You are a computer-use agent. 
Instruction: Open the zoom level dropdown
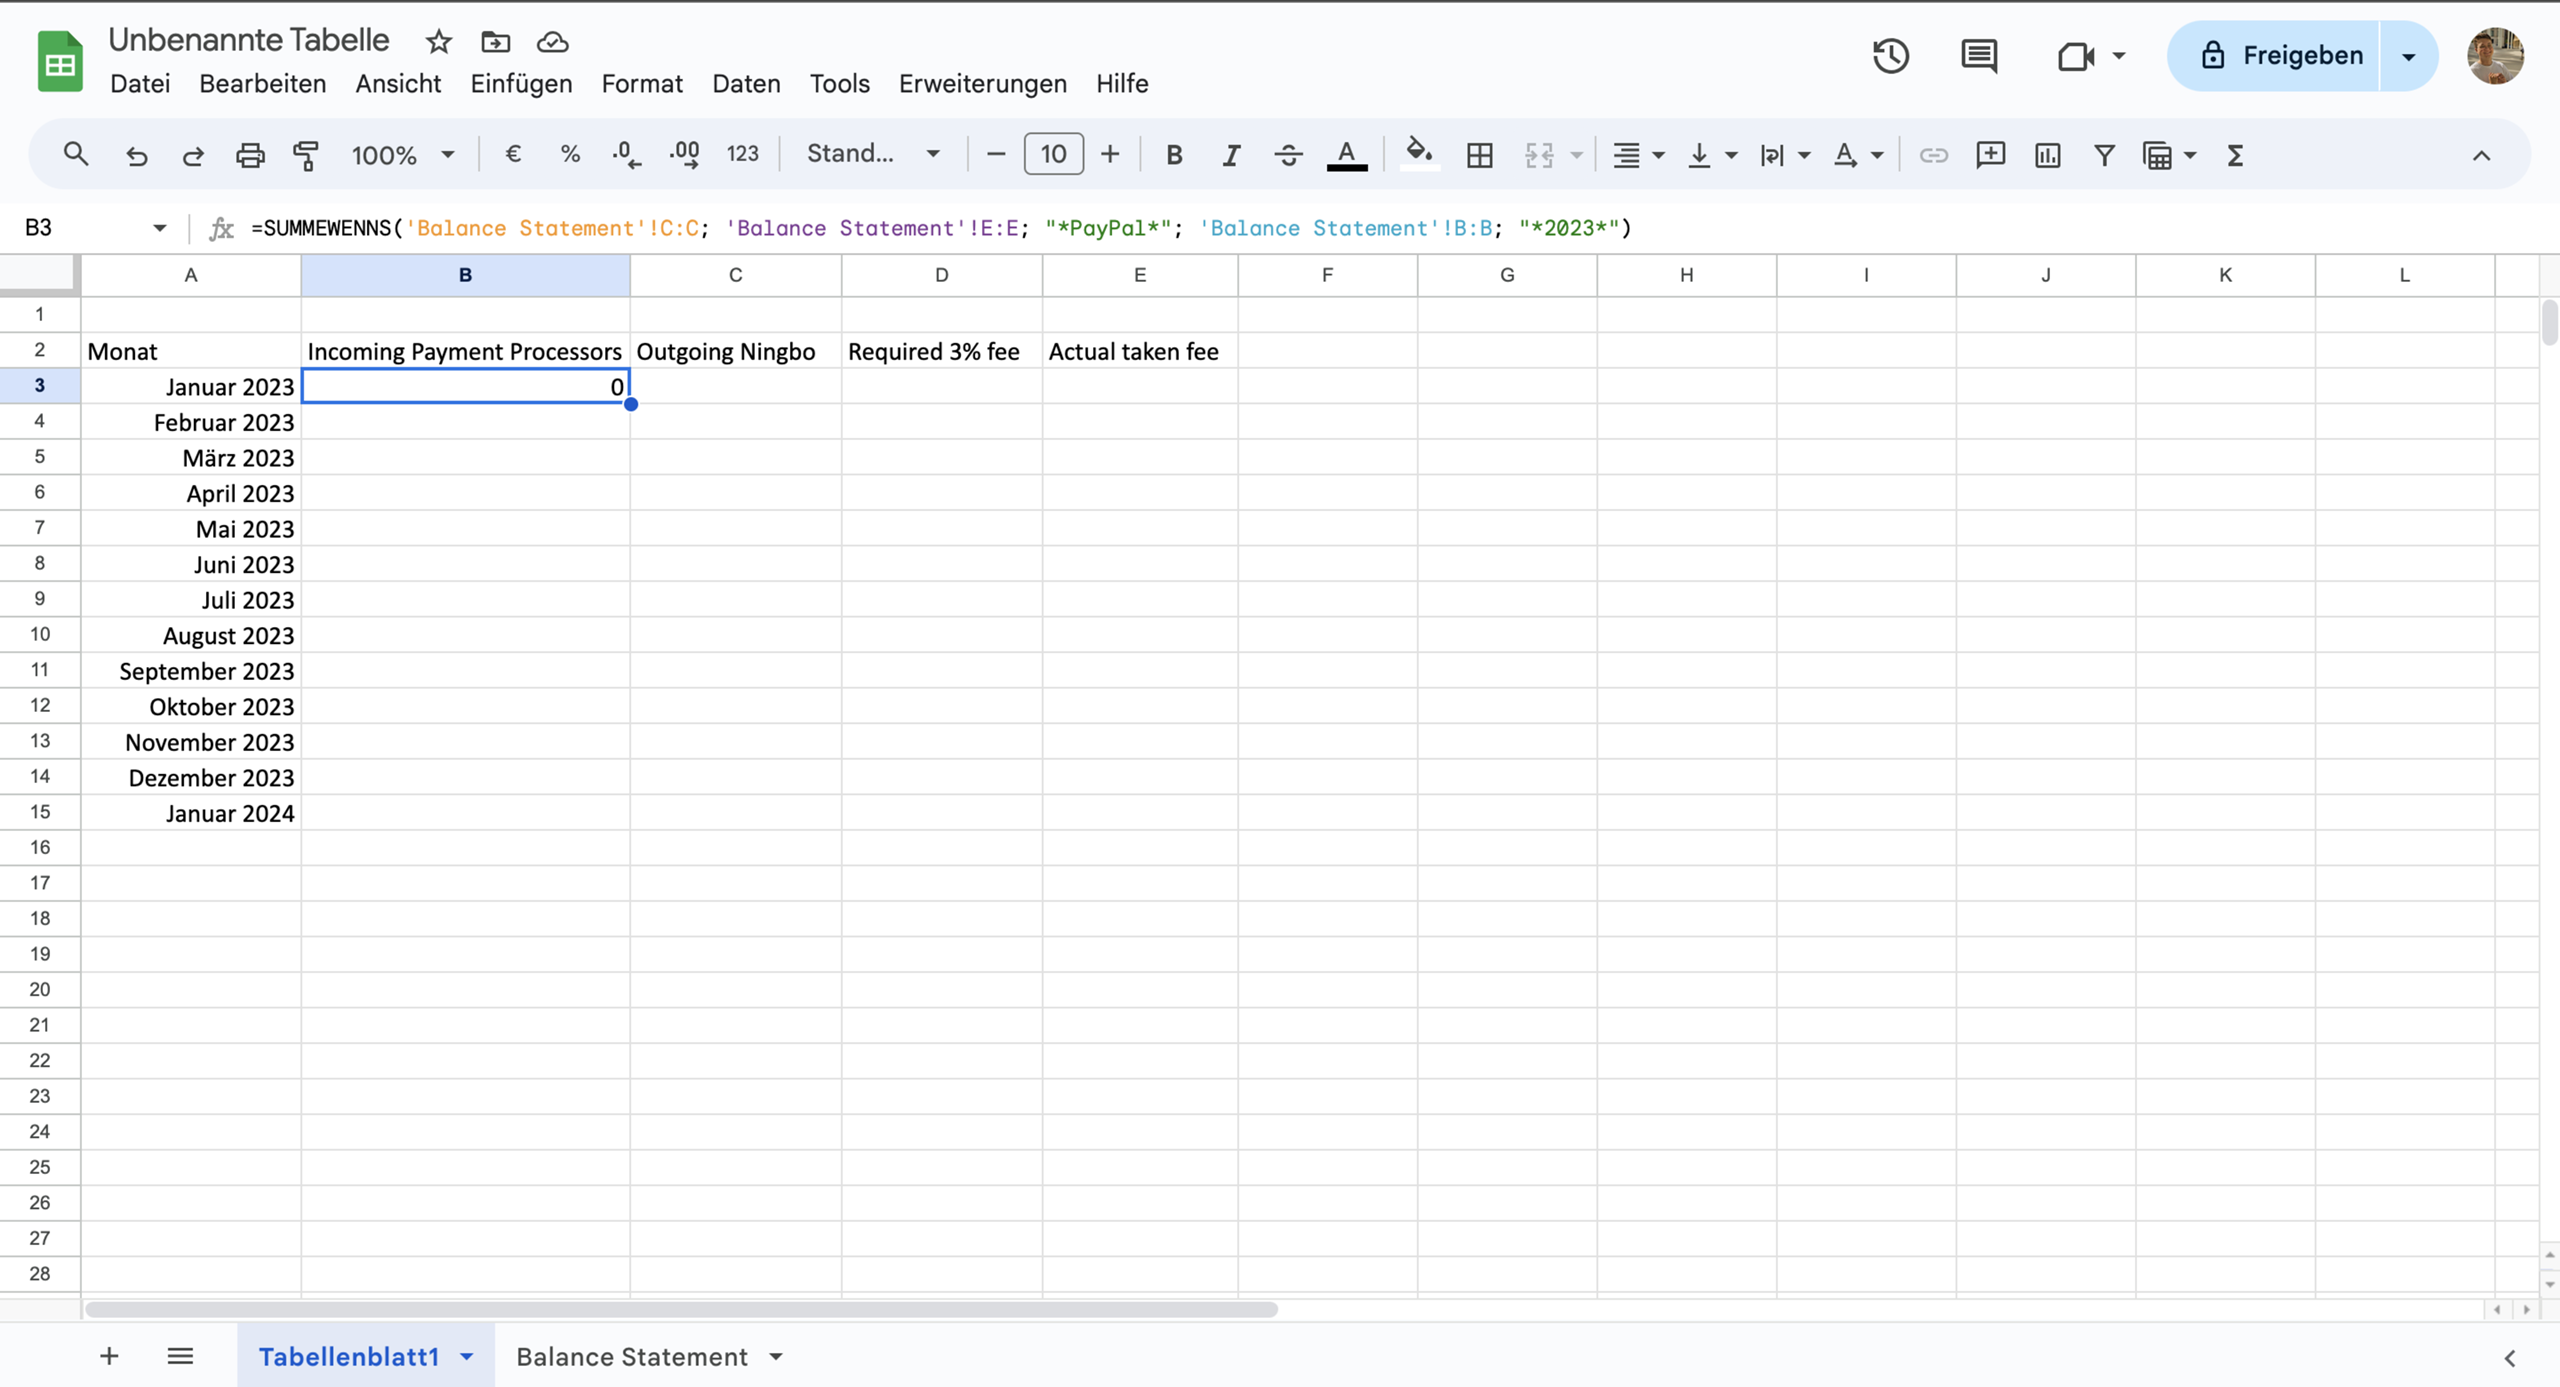coord(402,154)
